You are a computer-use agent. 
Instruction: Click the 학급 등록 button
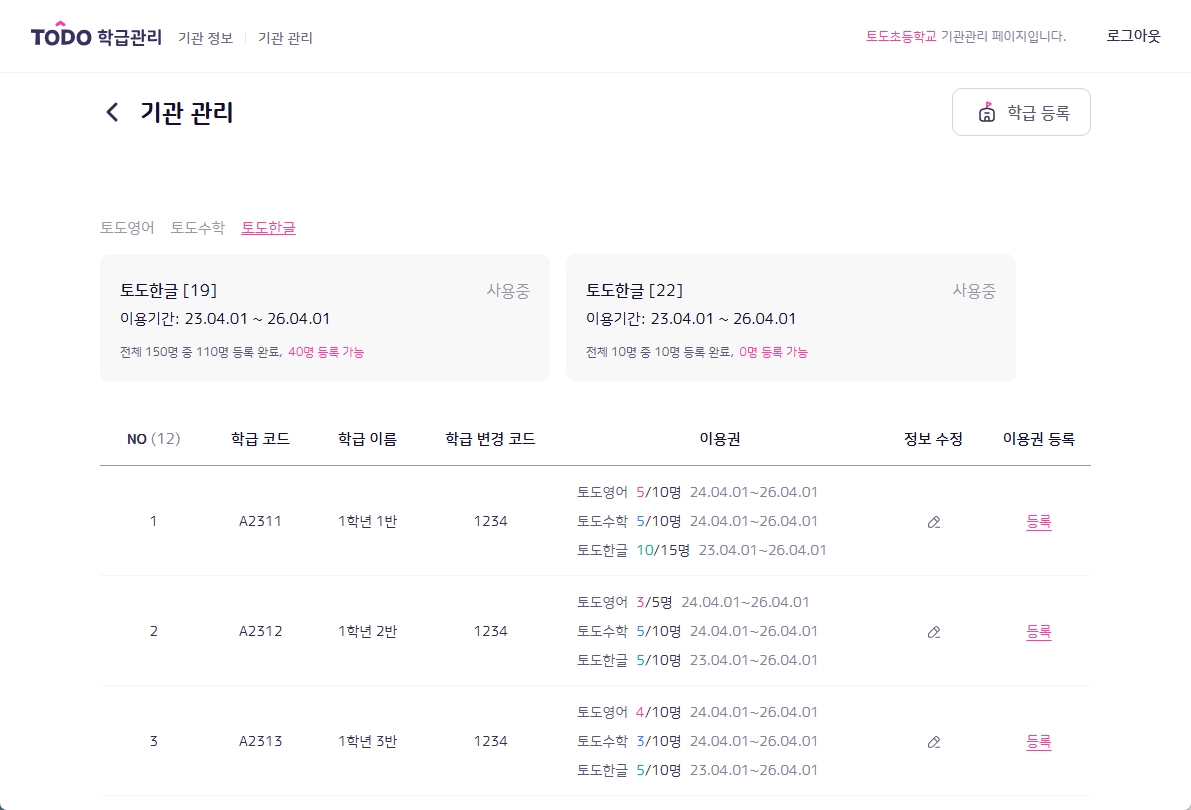[x=1021, y=113]
